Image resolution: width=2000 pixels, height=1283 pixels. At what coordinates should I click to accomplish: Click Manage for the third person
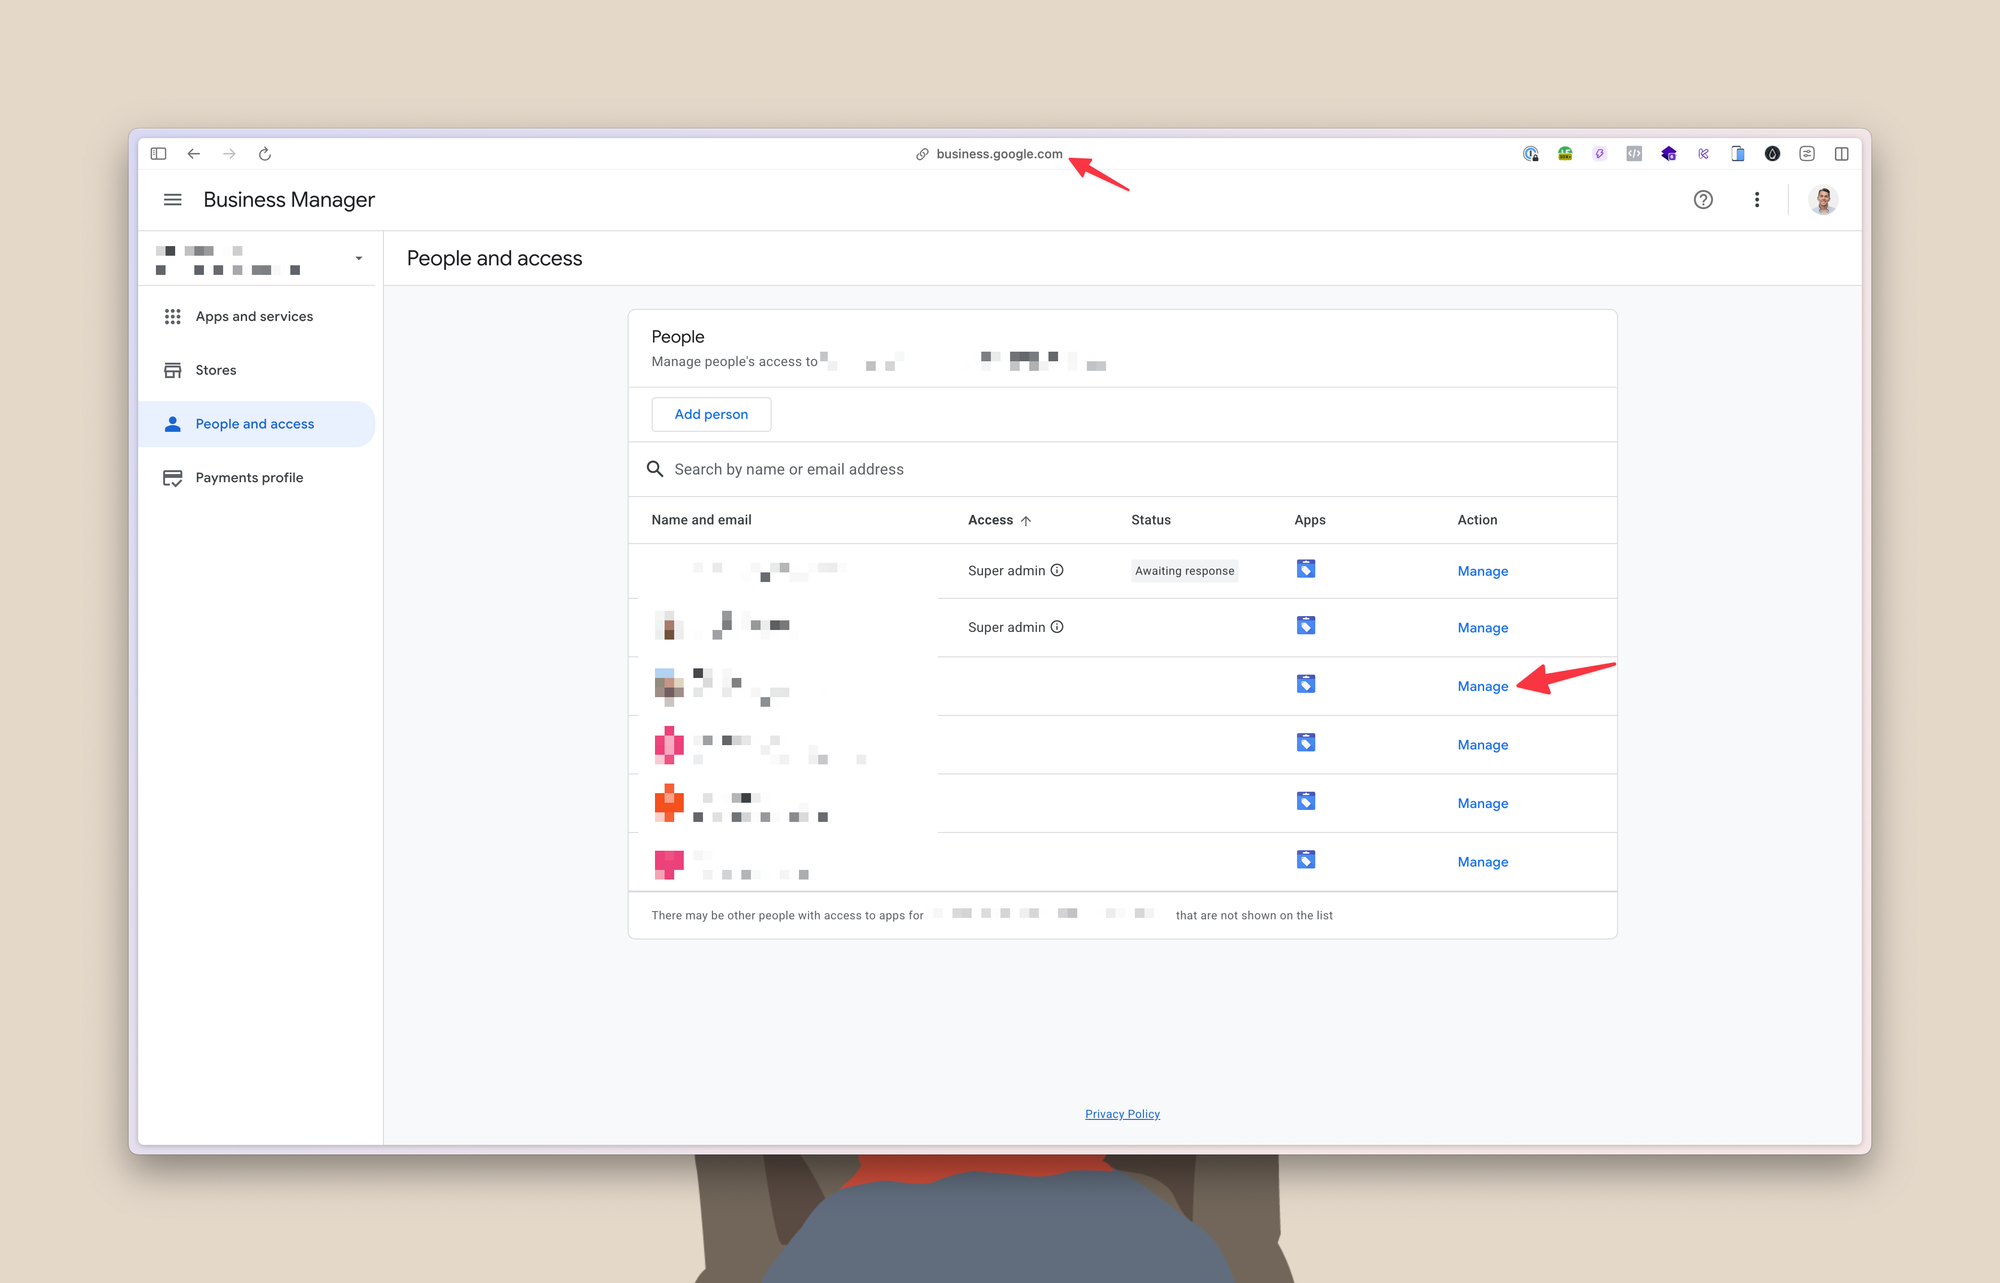pyautogui.click(x=1482, y=686)
